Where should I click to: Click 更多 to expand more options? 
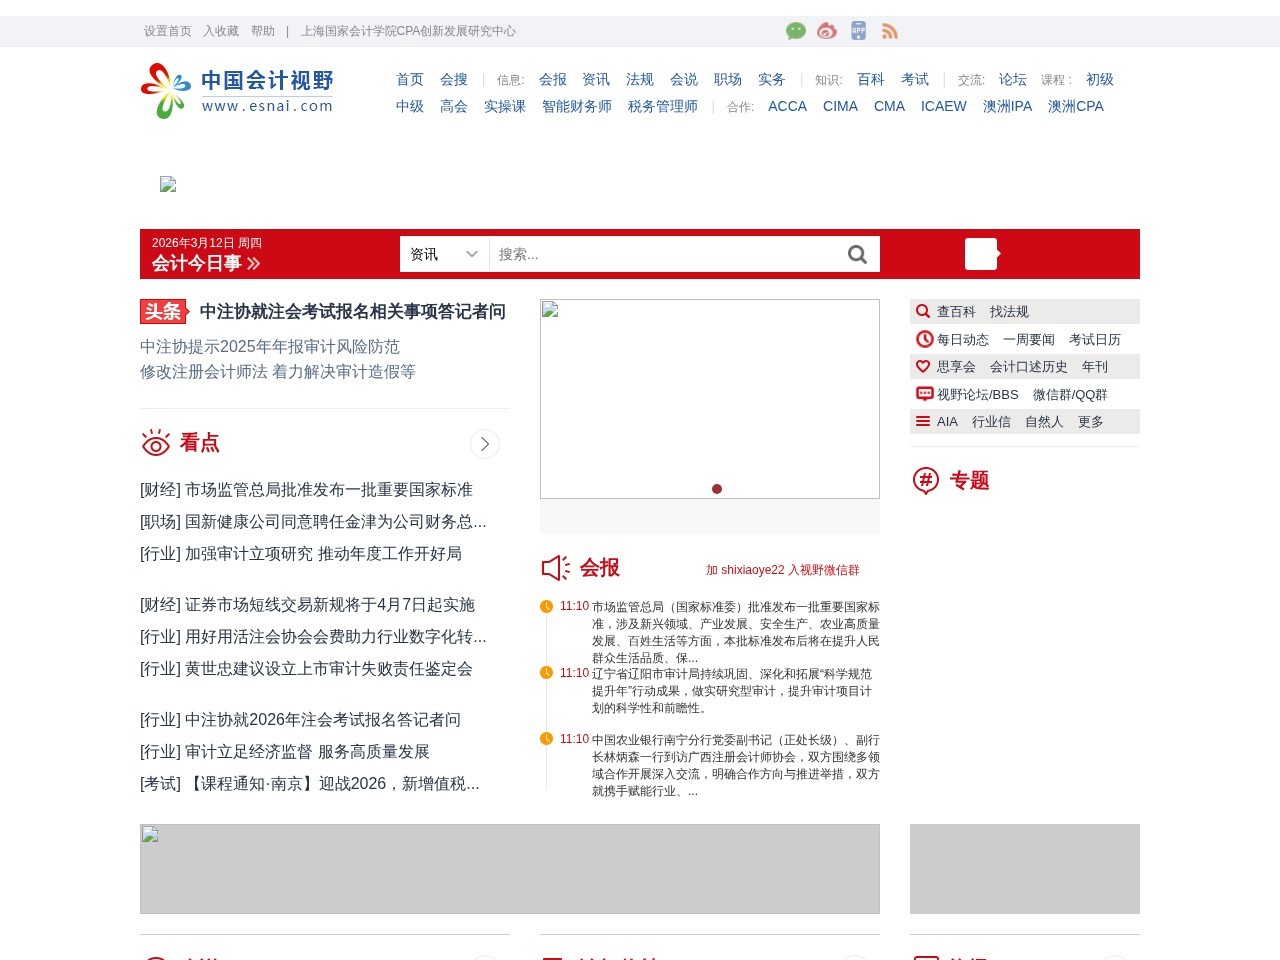point(1089,422)
